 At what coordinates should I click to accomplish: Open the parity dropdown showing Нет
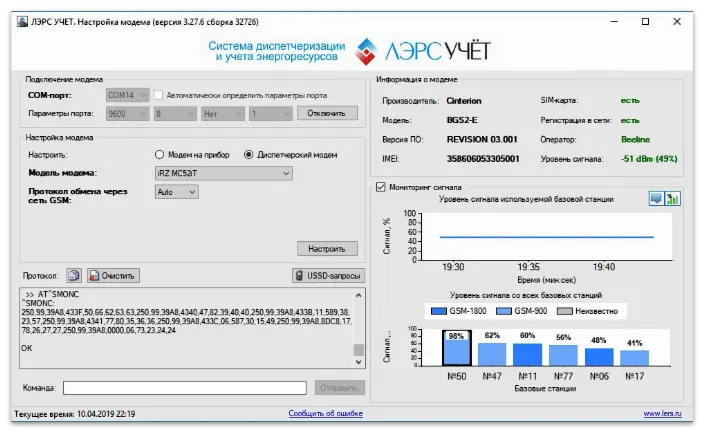[x=223, y=114]
